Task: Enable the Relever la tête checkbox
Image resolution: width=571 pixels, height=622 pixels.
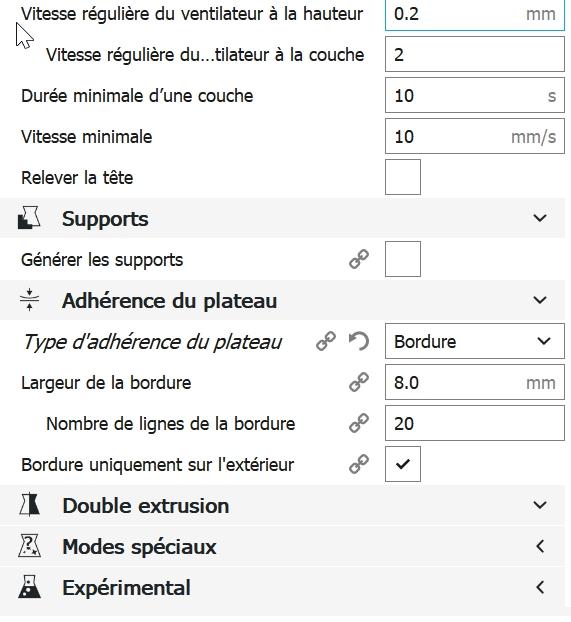Action: 403,177
